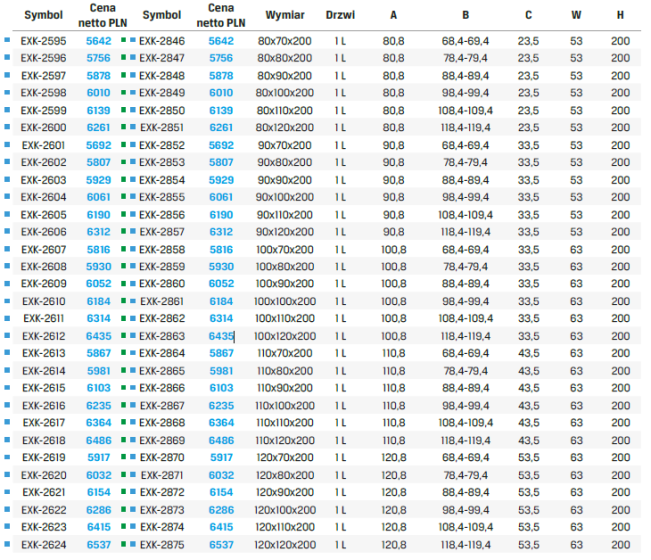Select dimension 120x120x200
This screenshot has width=651, height=560.
pyautogui.click(x=284, y=546)
